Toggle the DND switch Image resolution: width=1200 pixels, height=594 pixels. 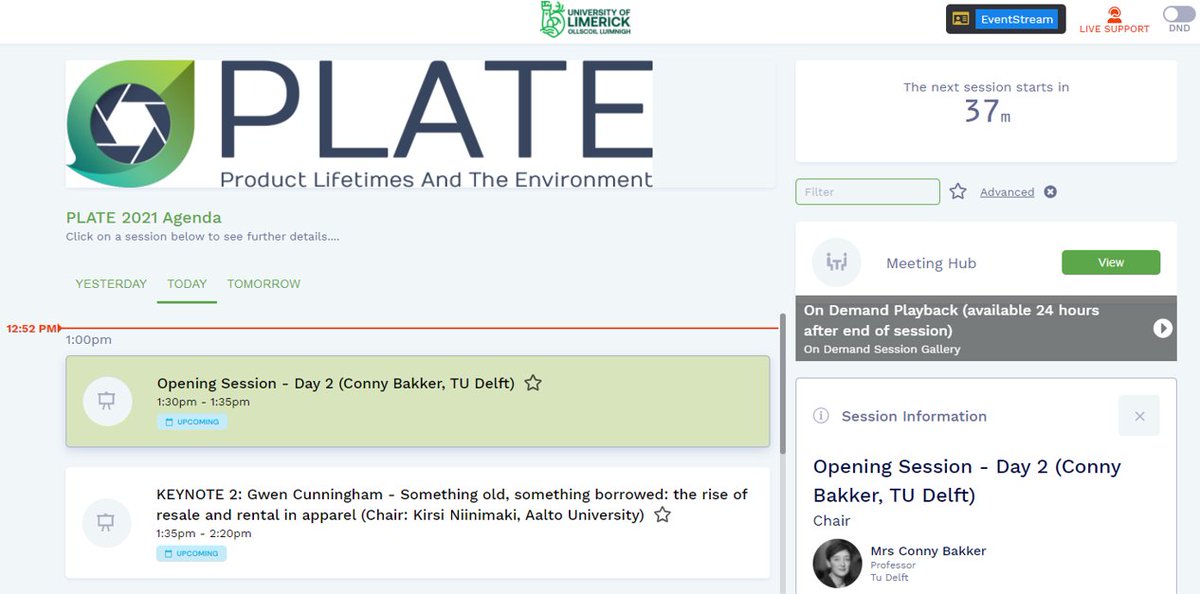(1179, 14)
